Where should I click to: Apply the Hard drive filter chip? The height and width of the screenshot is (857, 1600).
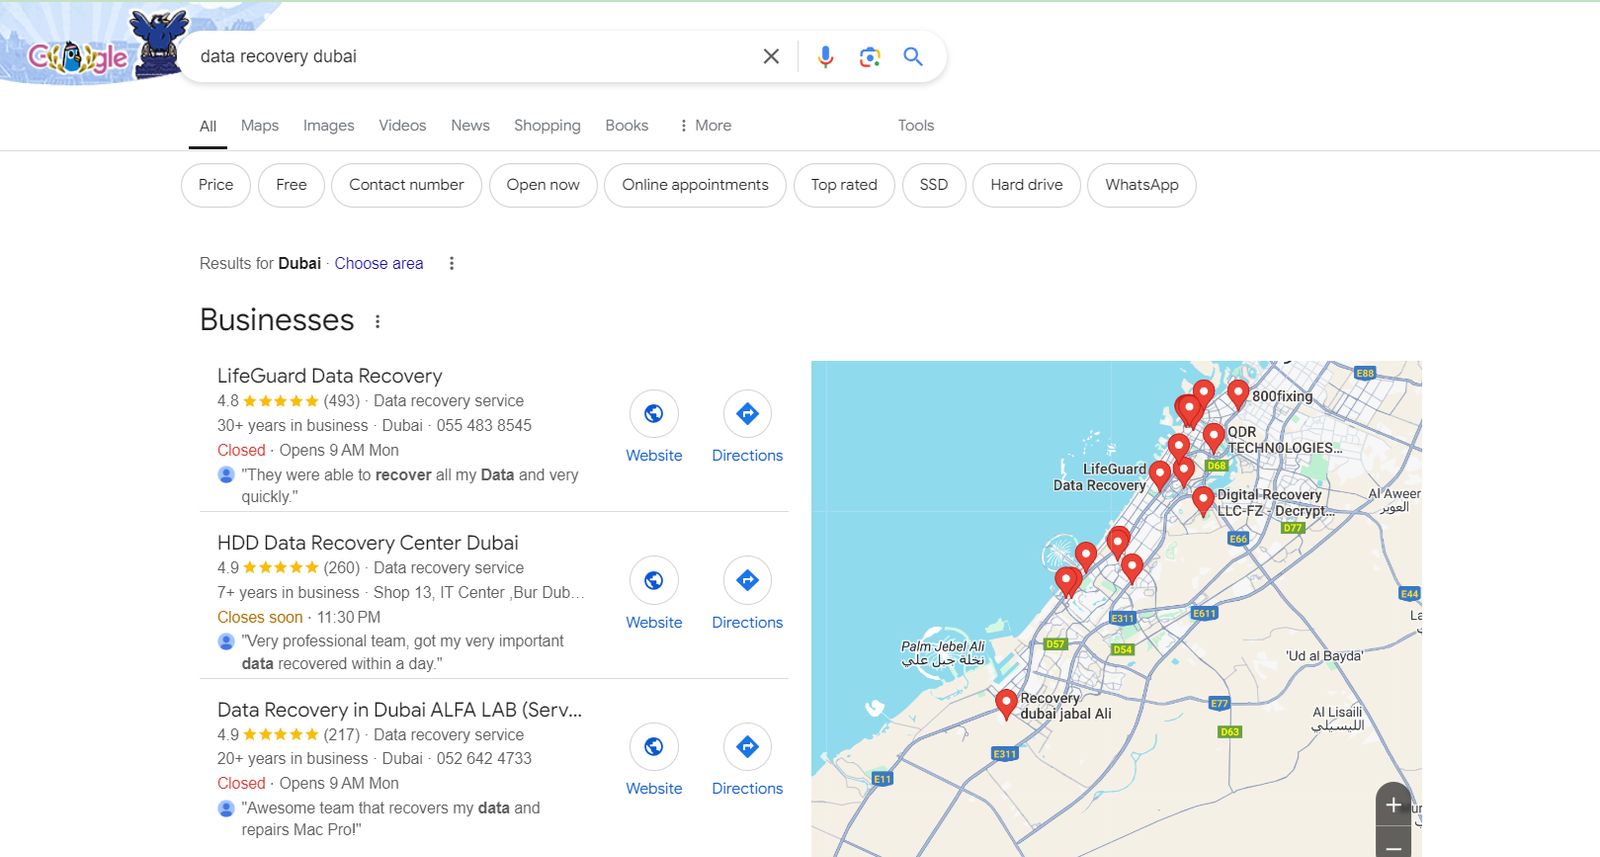(1027, 185)
